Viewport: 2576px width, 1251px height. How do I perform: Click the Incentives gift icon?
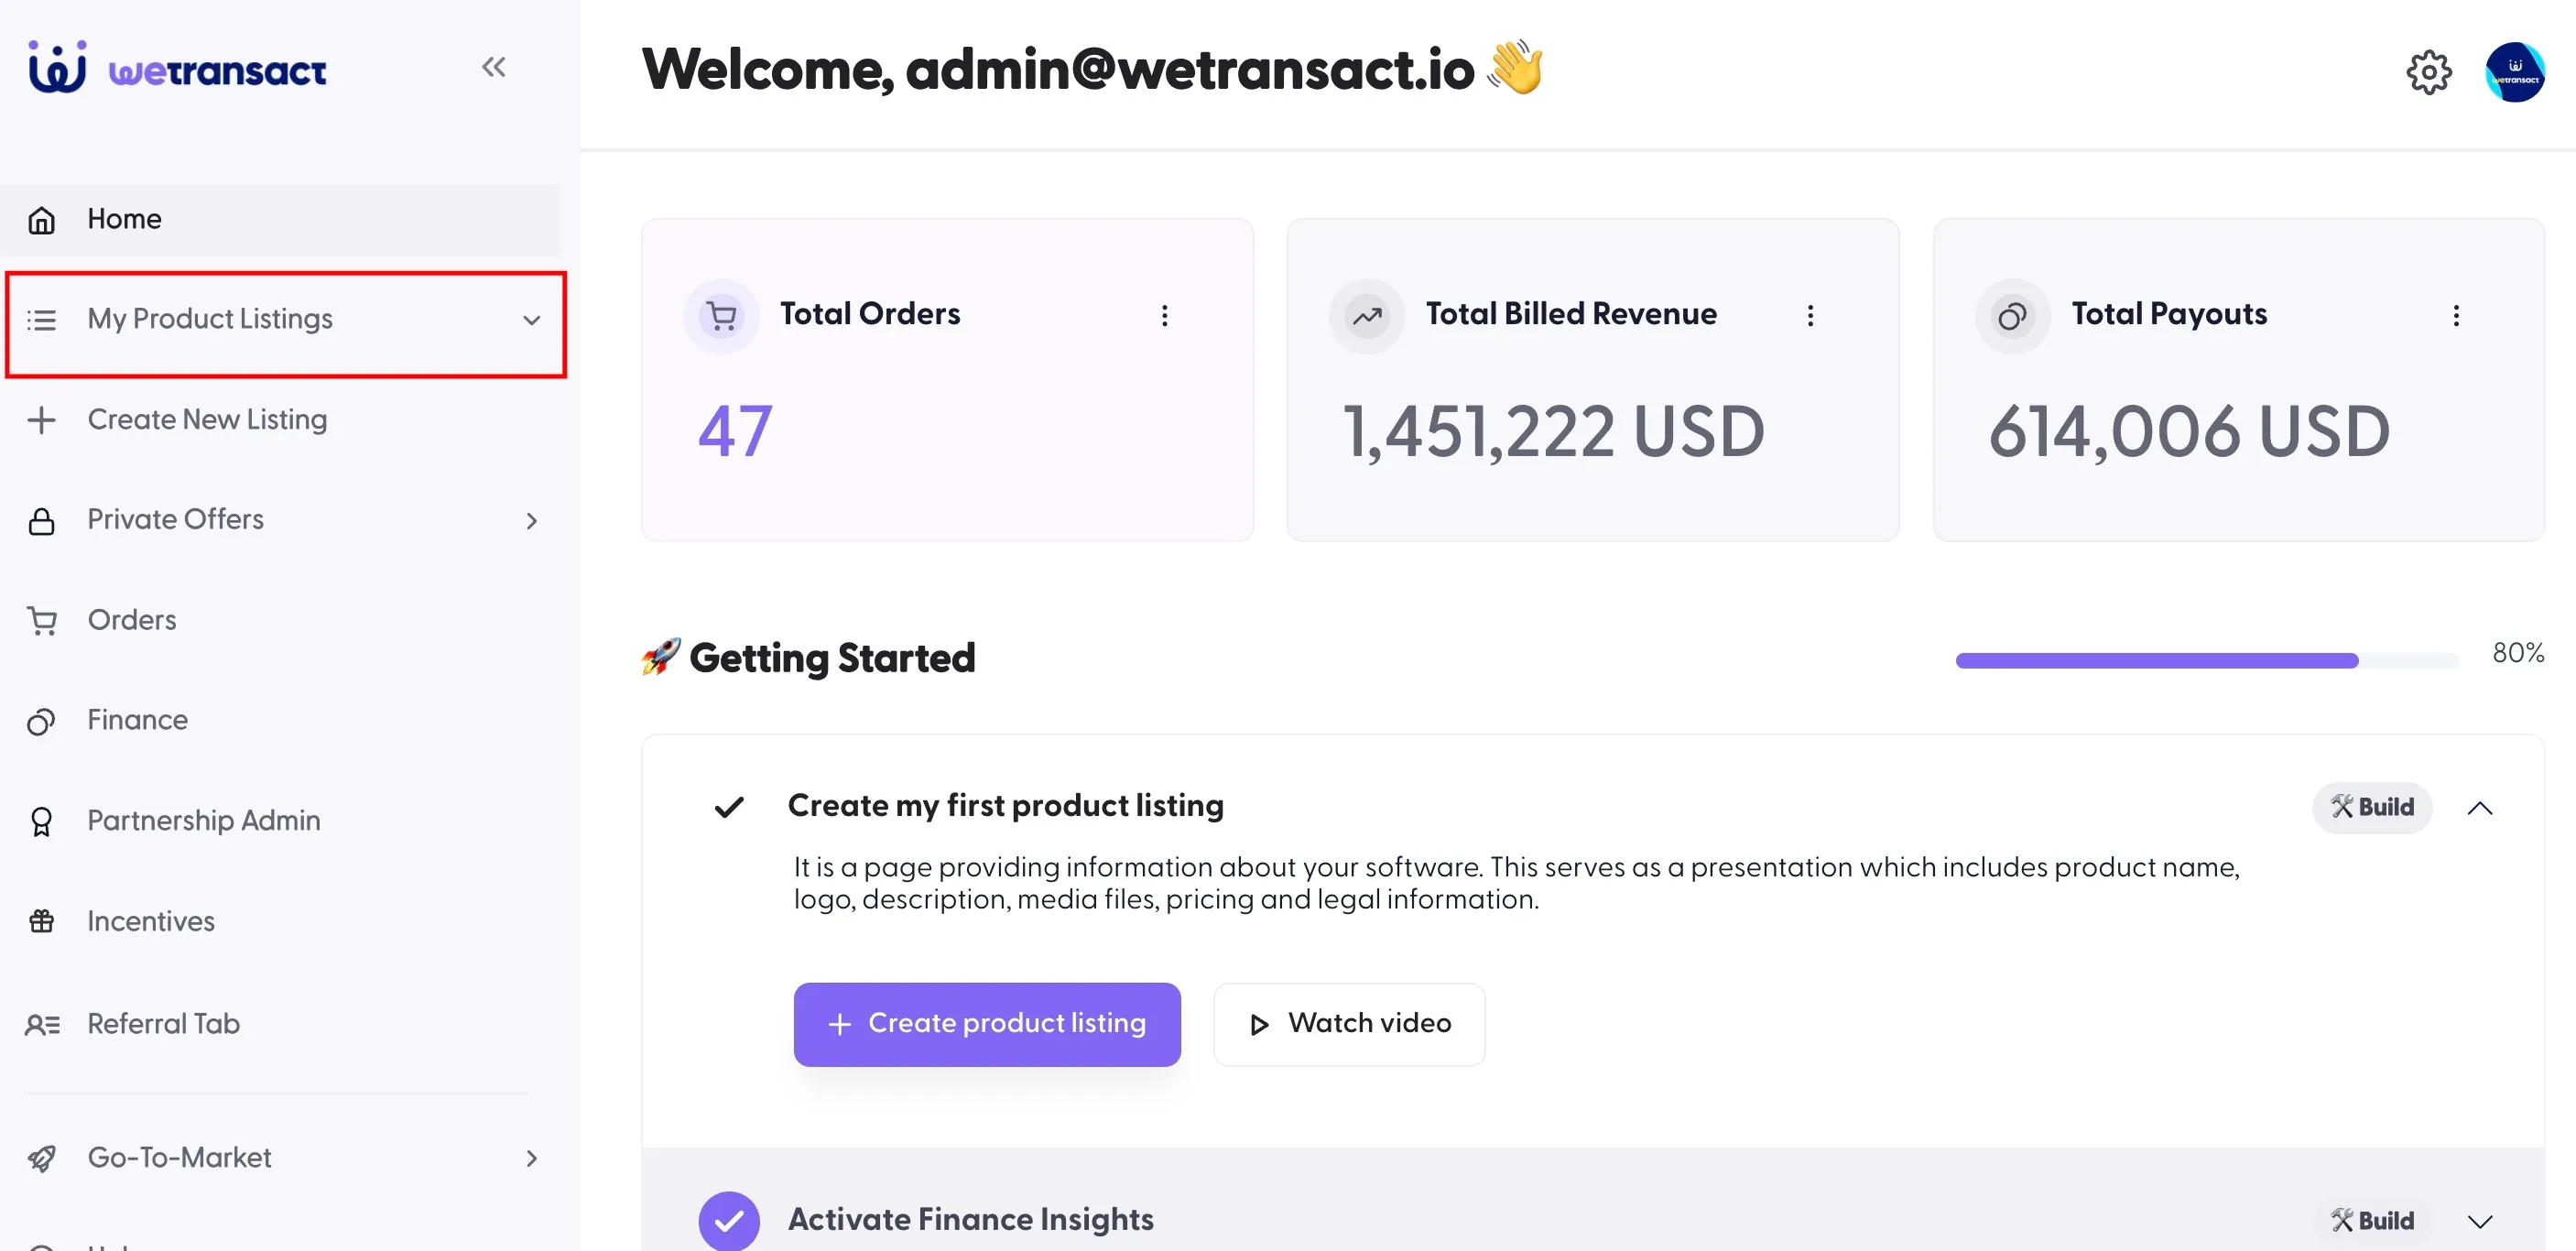click(41, 921)
